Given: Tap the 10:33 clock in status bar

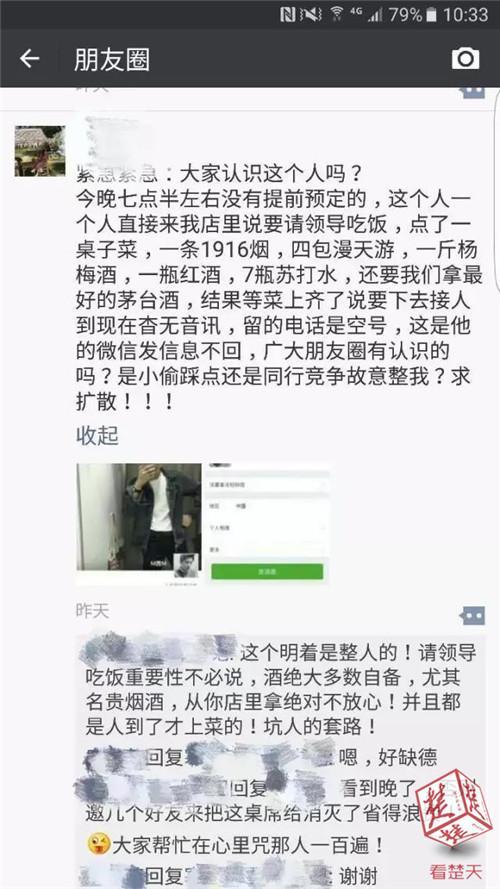Looking at the screenshot, I should [x=465, y=14].
